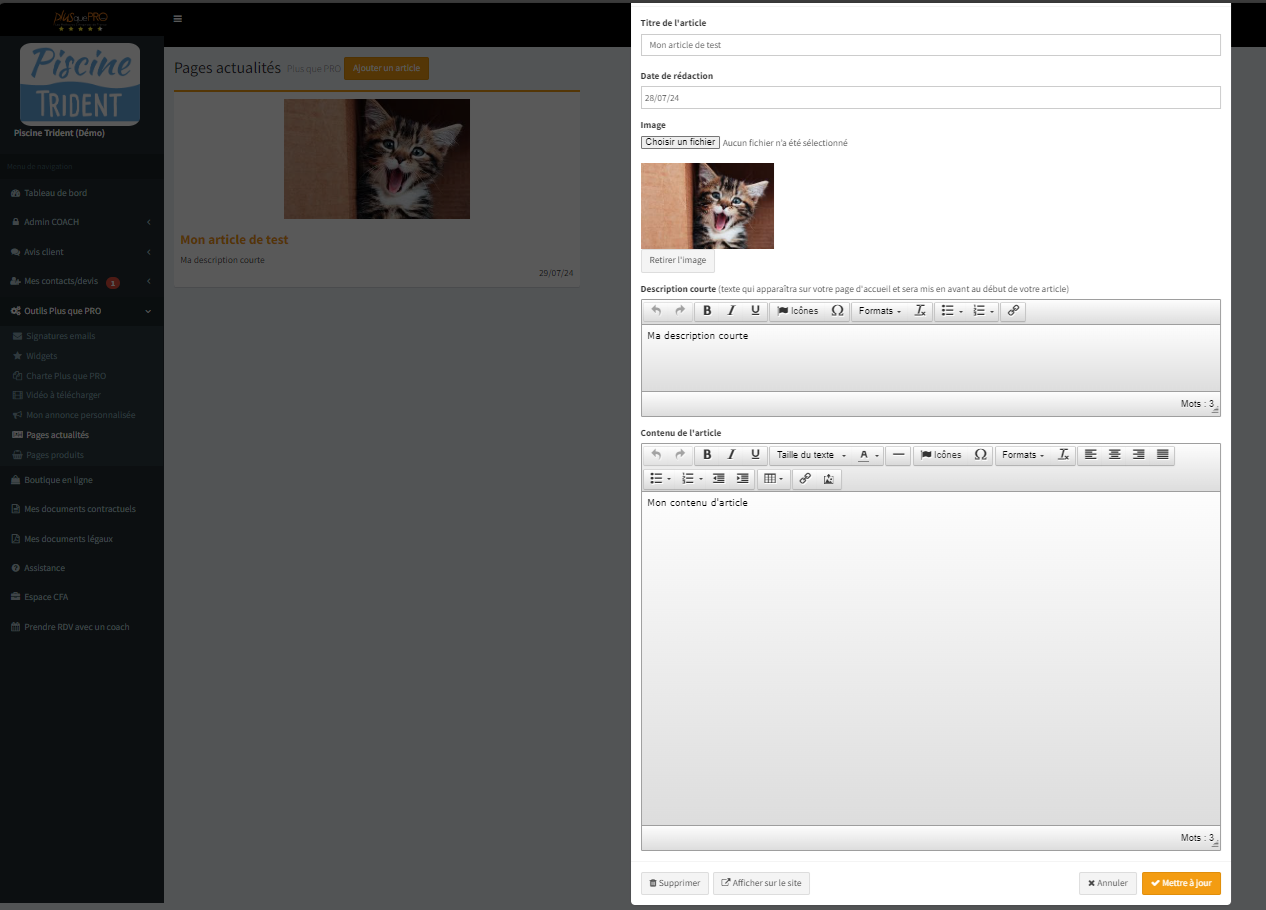Open Icônes picker in Description courte toolbar
1266x910 pixels.
point(798,311)
